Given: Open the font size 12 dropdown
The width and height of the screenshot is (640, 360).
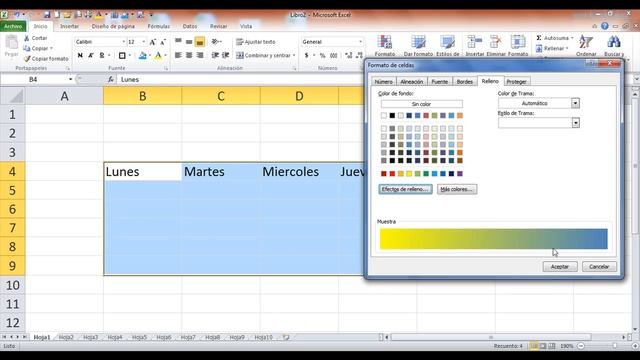Looking at the screenshot, I should click(143, 42).
